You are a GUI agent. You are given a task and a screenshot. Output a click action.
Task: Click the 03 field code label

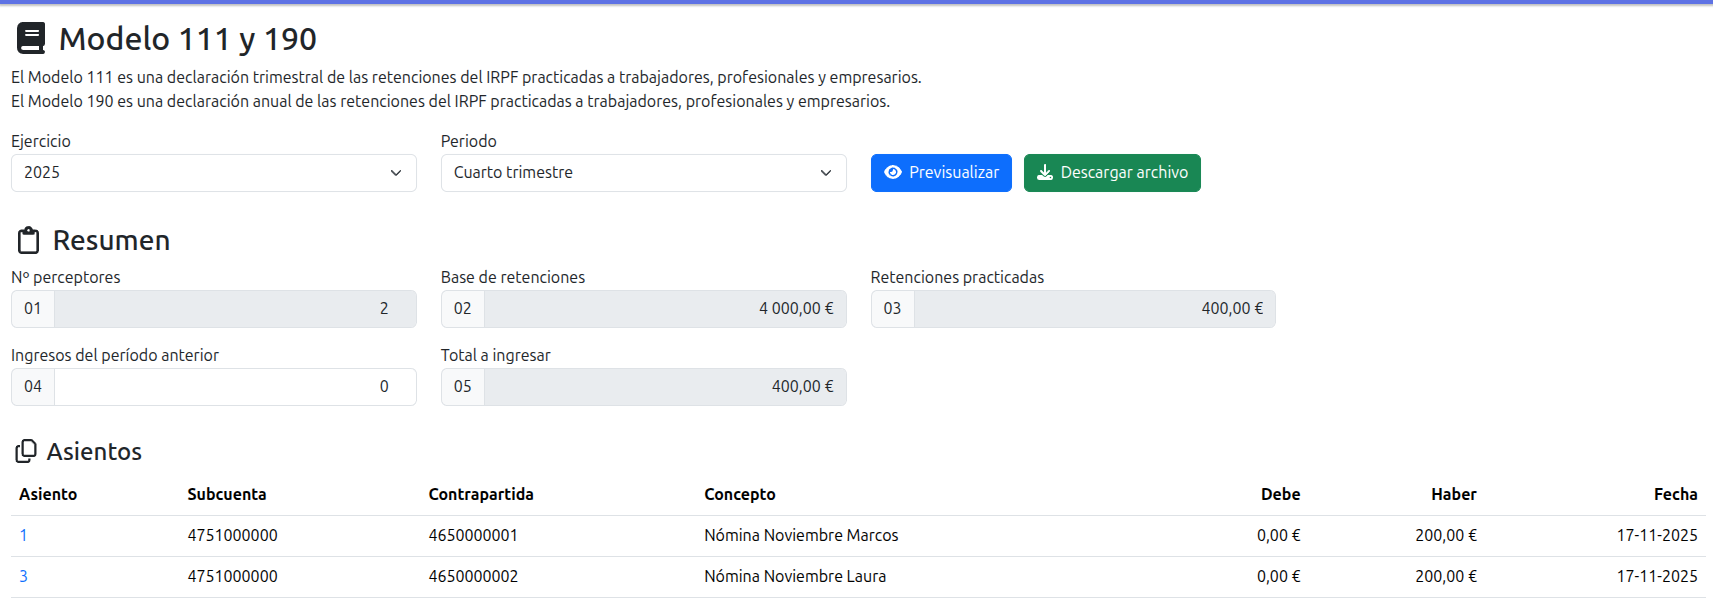pos(893,309)
